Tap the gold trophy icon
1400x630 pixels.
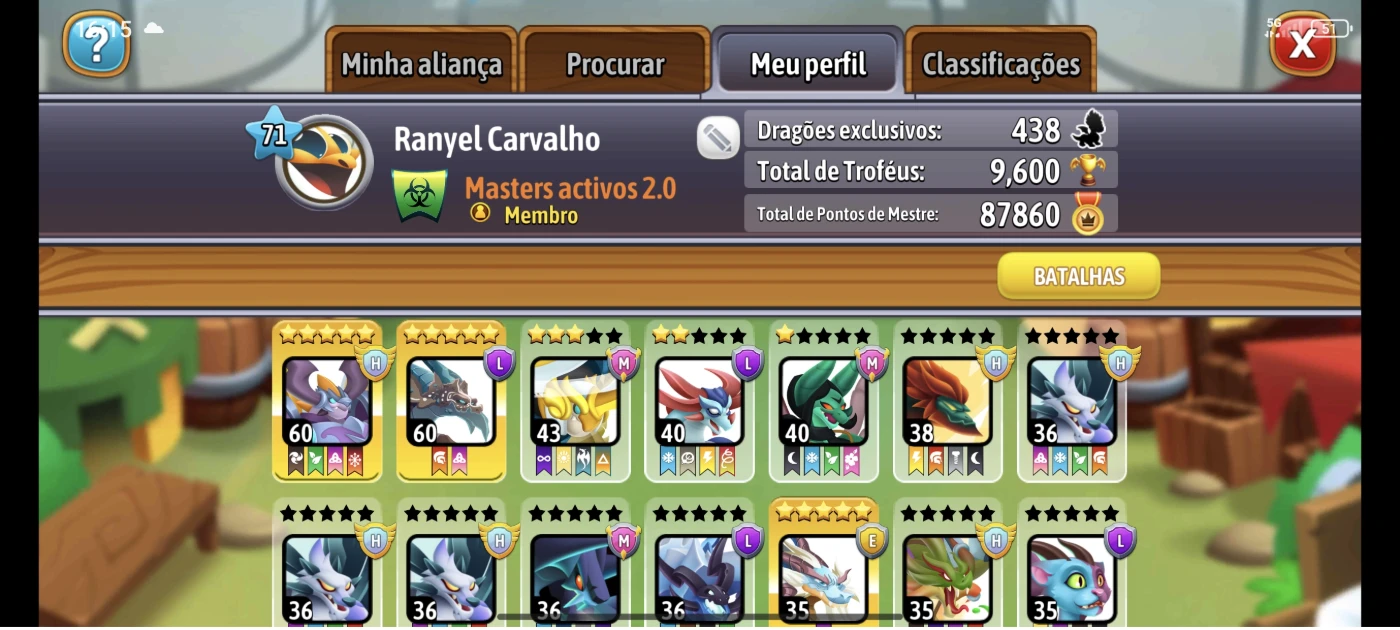1088,170
